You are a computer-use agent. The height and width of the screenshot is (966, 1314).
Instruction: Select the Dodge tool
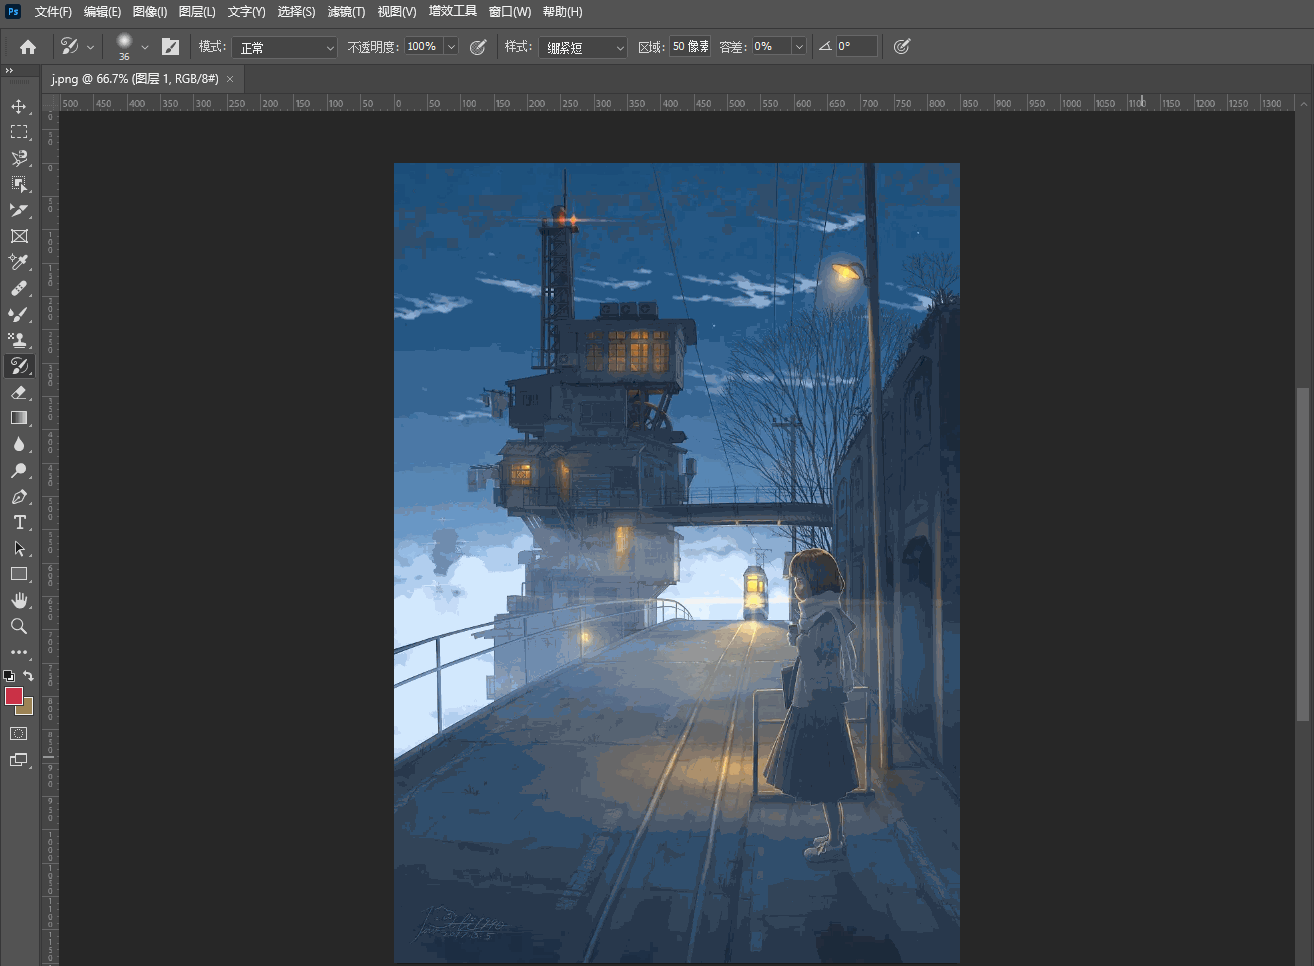19,470
